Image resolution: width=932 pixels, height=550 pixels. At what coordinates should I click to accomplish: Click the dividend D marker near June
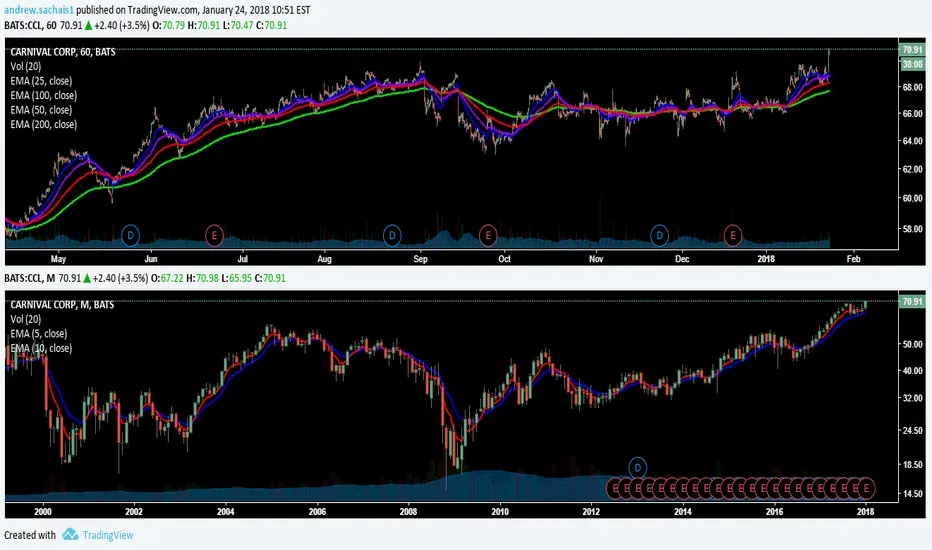pyautogui.click(x=130, y=235)
